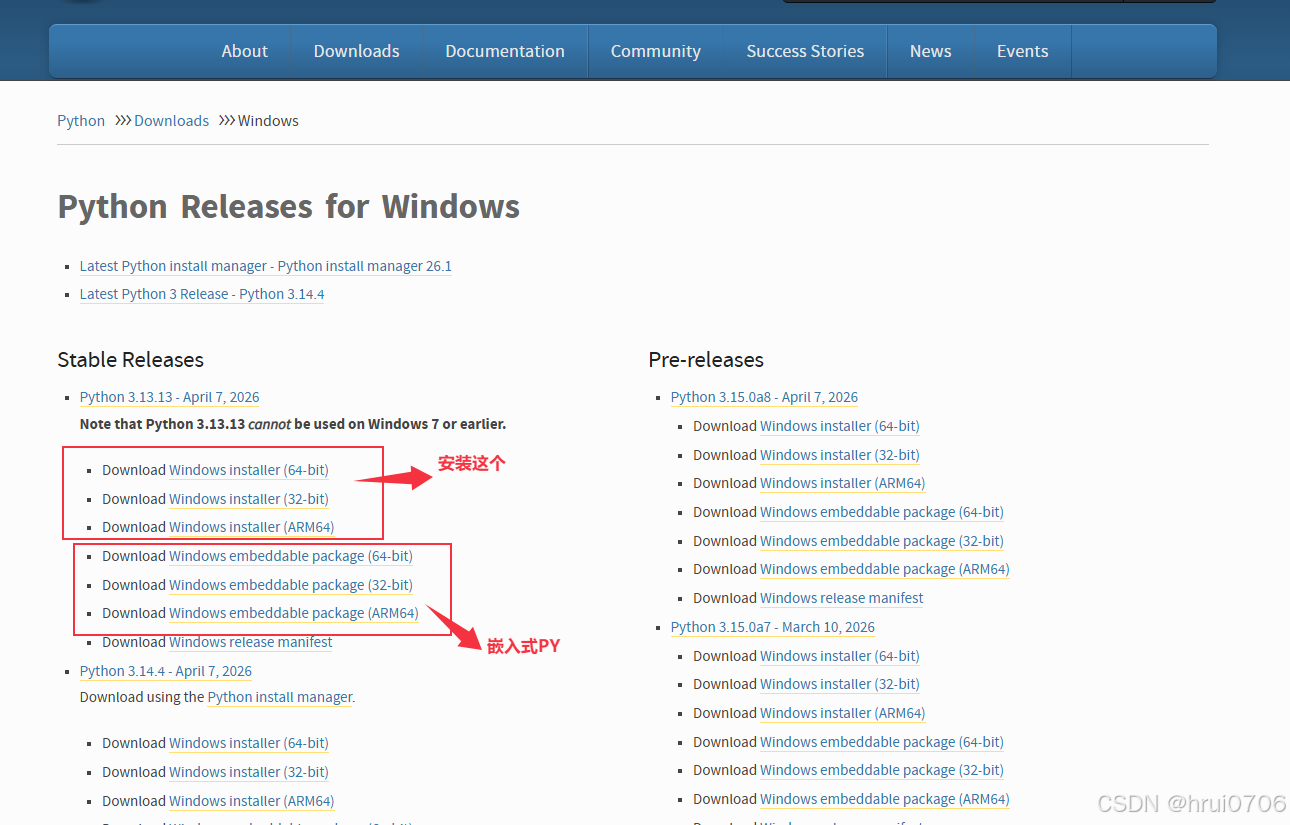This screenshot has width=1290, height=825.
Task: Open the Community navigation item
Action: pyautogui.click(x=656, y=51)
